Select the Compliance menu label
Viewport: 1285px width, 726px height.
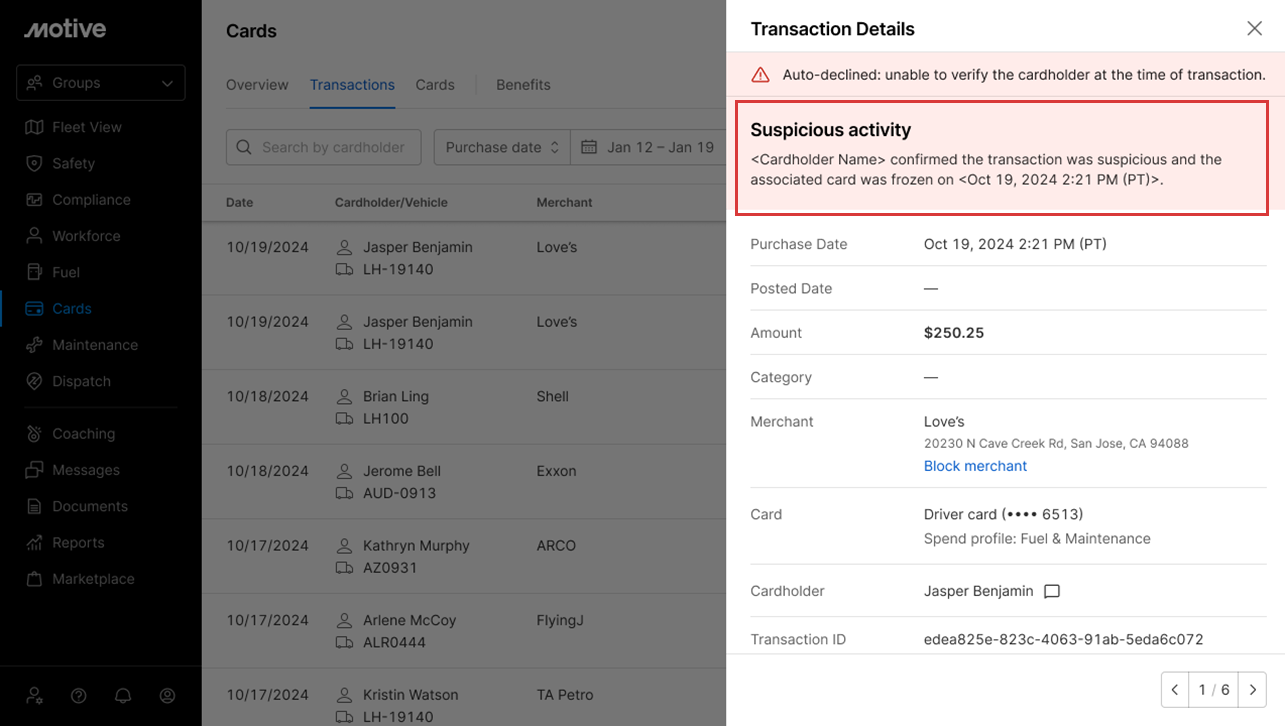pos(91,200)
